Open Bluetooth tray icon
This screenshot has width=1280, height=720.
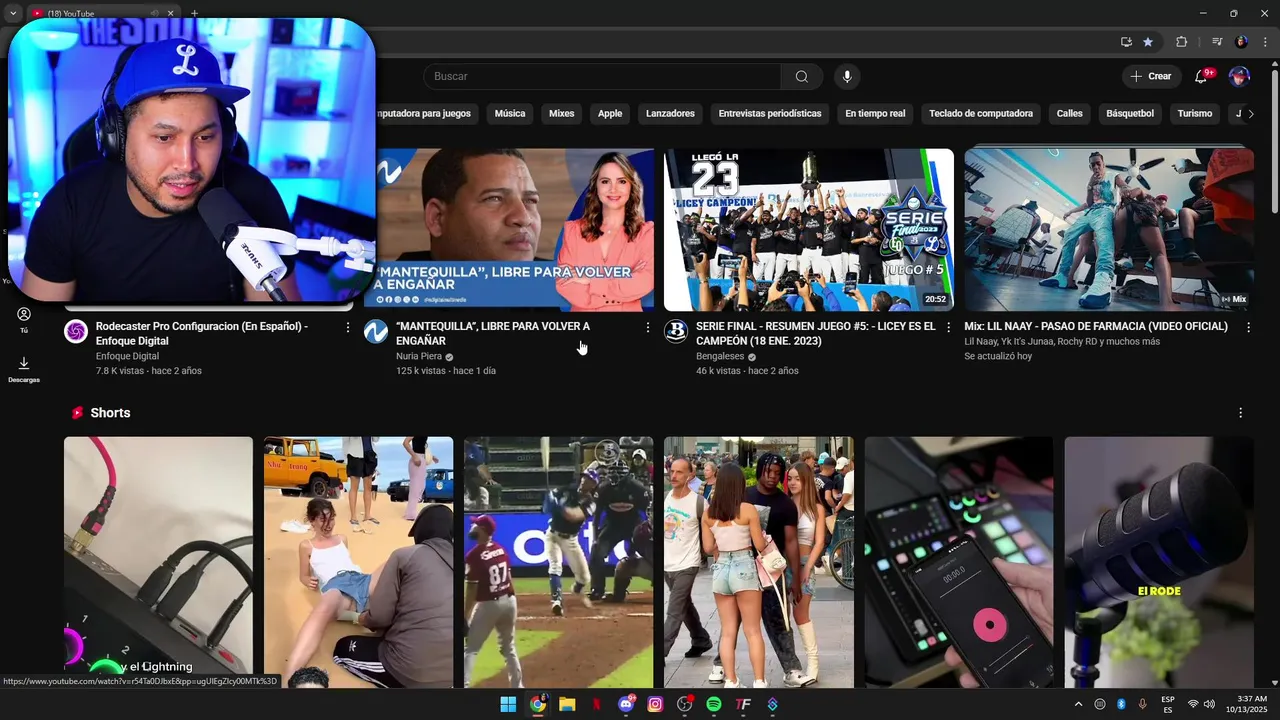click(1121, 704)
